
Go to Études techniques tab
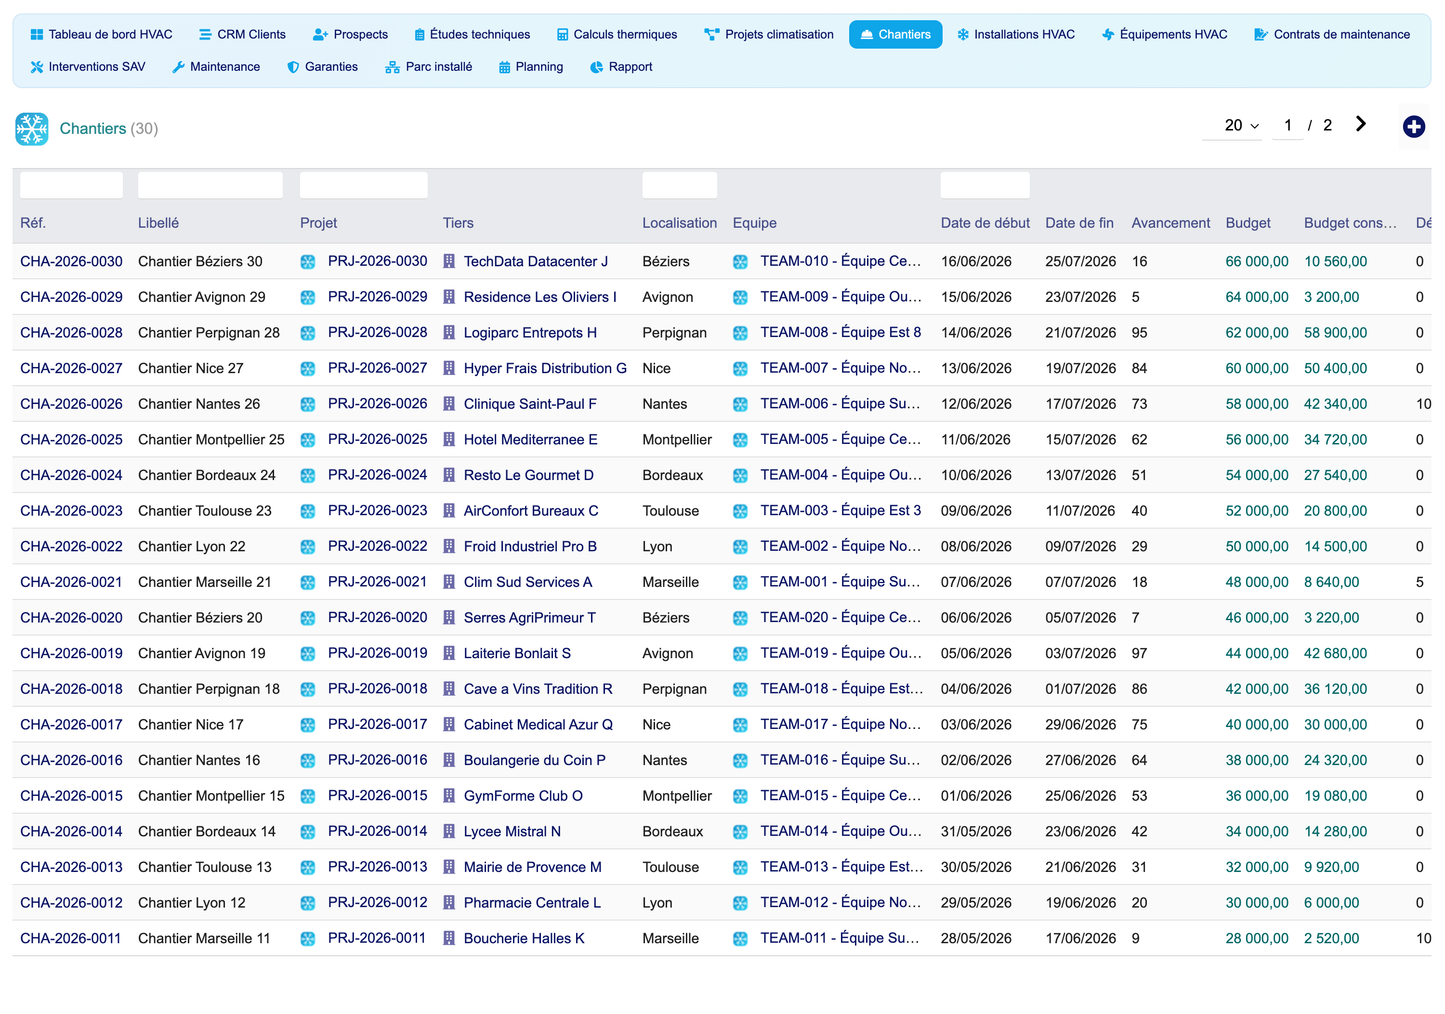(x=472, y=34)
